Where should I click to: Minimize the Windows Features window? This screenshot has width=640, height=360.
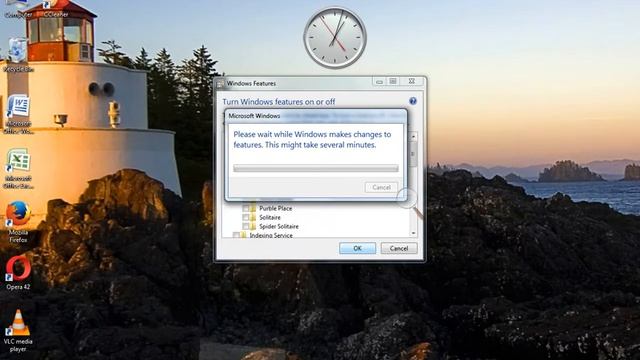click(x=379, y=82)
